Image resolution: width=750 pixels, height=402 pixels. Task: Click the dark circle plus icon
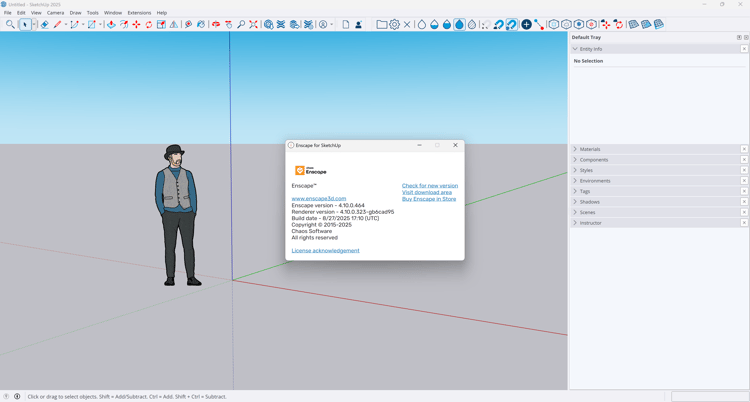pos(526,24)
